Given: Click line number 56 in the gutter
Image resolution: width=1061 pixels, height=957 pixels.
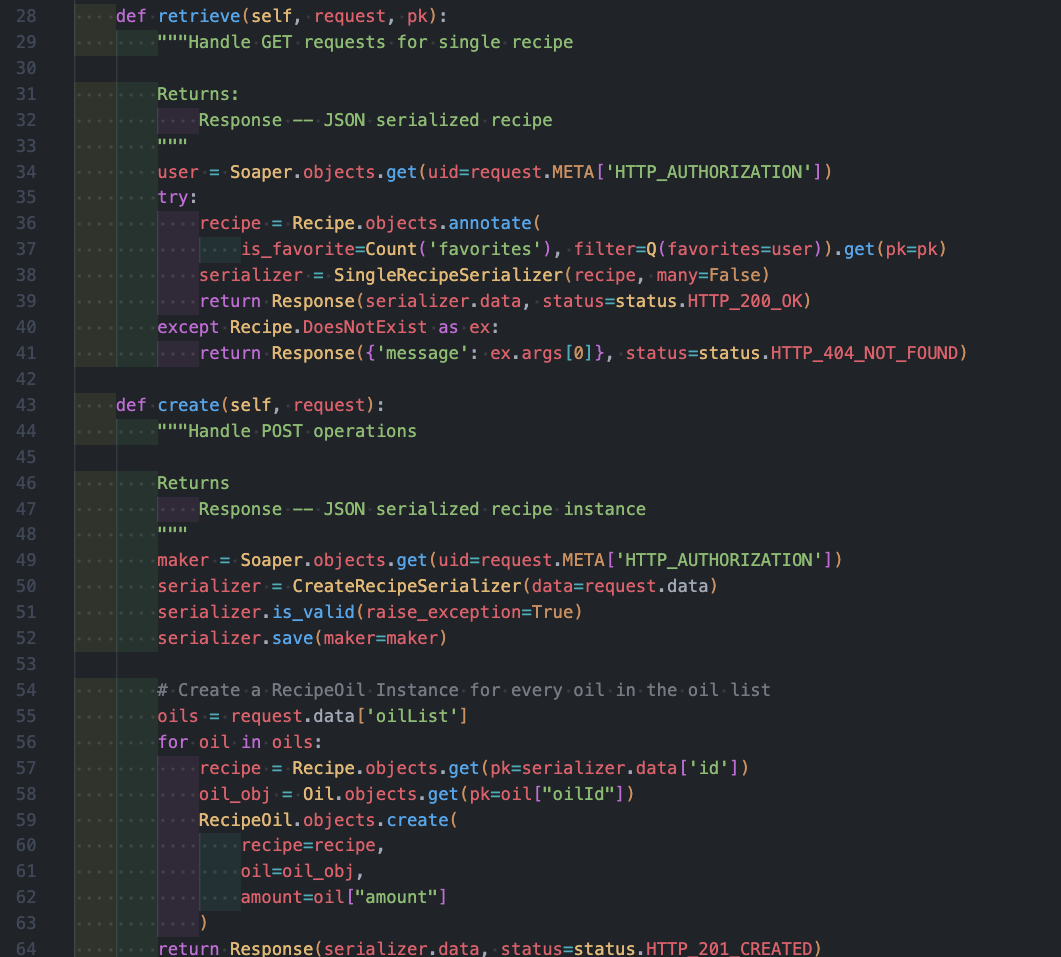Looking at the screenshot, I should (26, 742).
